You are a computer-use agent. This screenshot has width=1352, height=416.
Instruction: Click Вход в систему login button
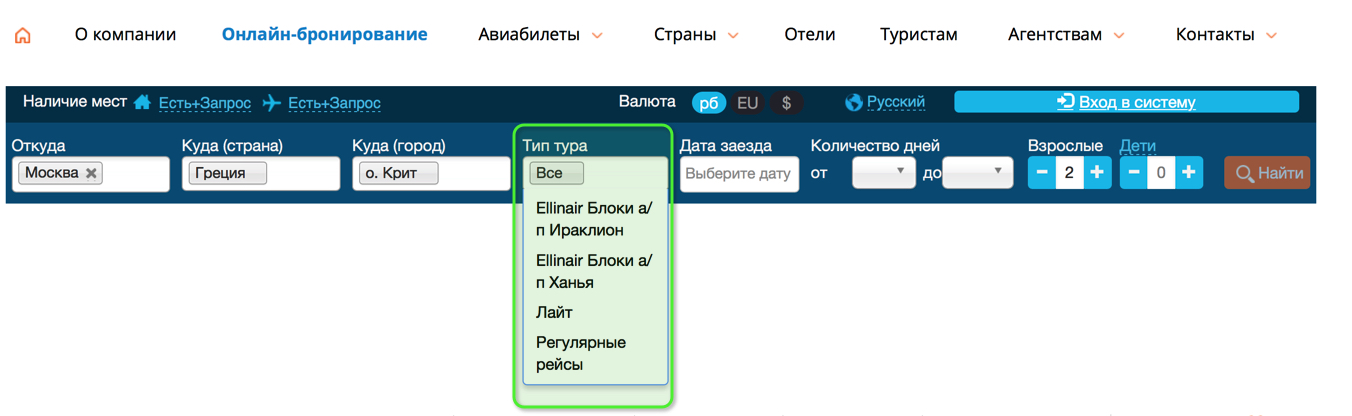pos(1126,102)
